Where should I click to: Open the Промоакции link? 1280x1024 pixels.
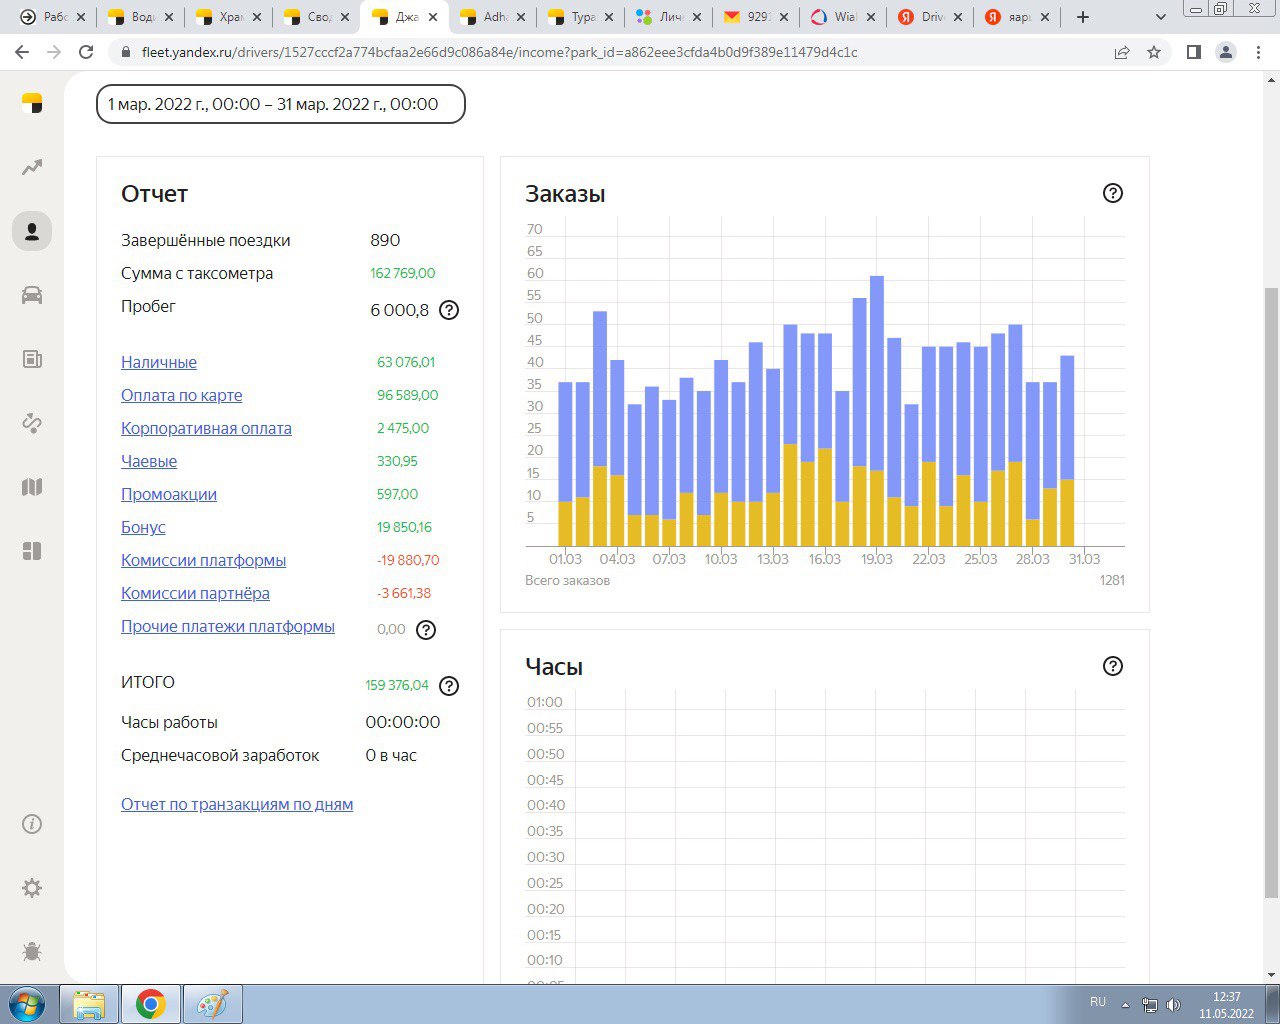point(169,494)
